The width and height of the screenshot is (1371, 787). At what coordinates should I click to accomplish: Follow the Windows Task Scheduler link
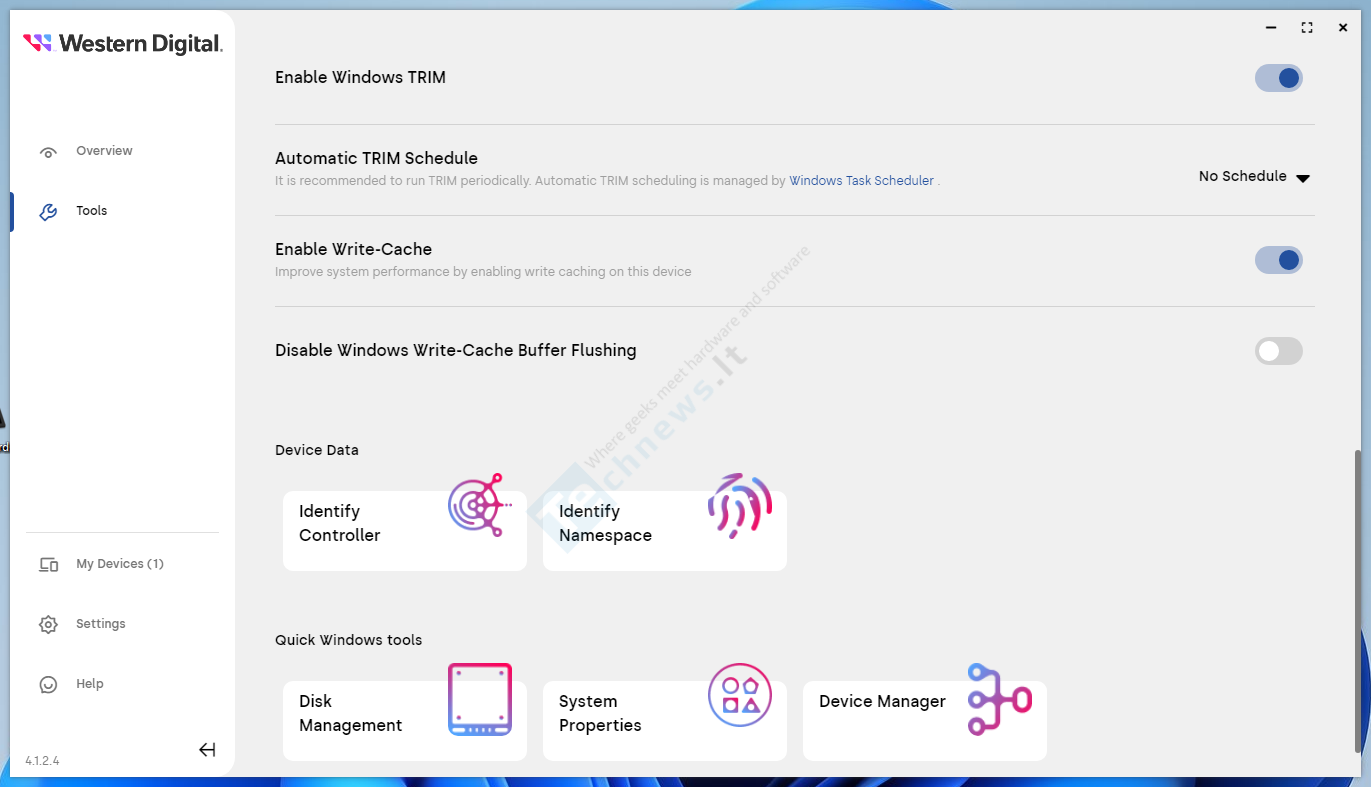(862, 181)
